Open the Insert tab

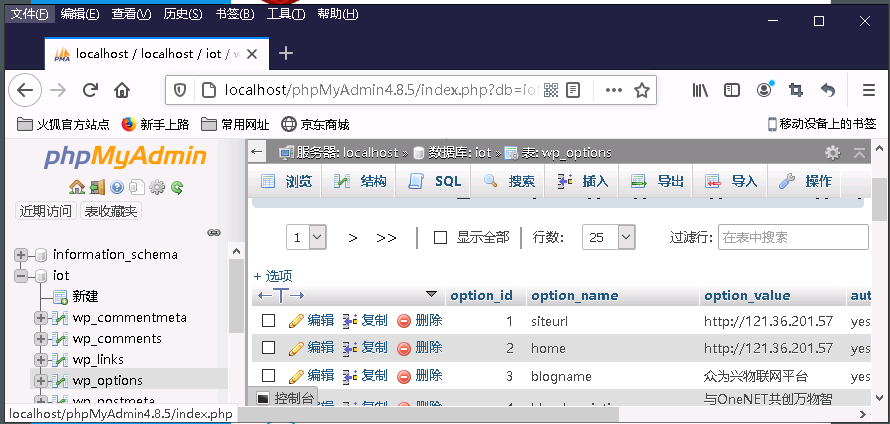583,181
